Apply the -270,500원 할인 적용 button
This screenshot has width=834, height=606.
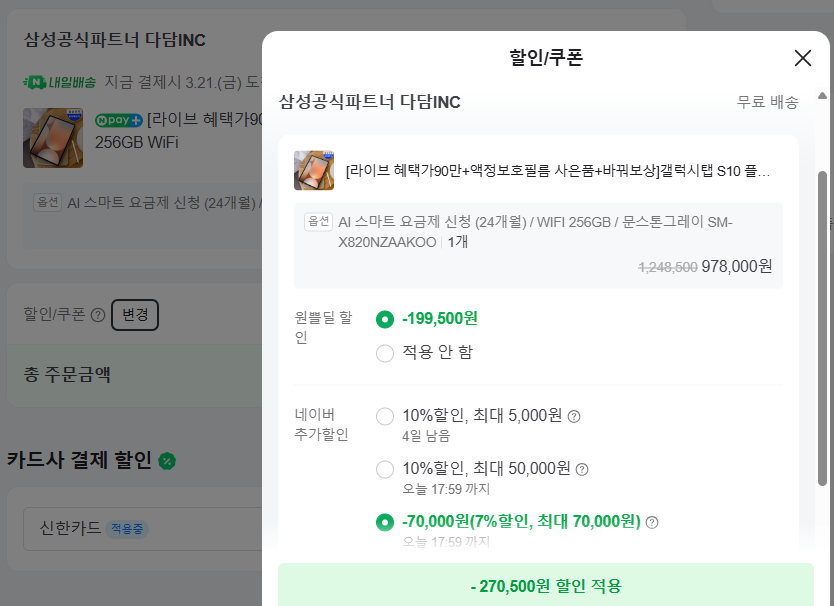(545, 586)
